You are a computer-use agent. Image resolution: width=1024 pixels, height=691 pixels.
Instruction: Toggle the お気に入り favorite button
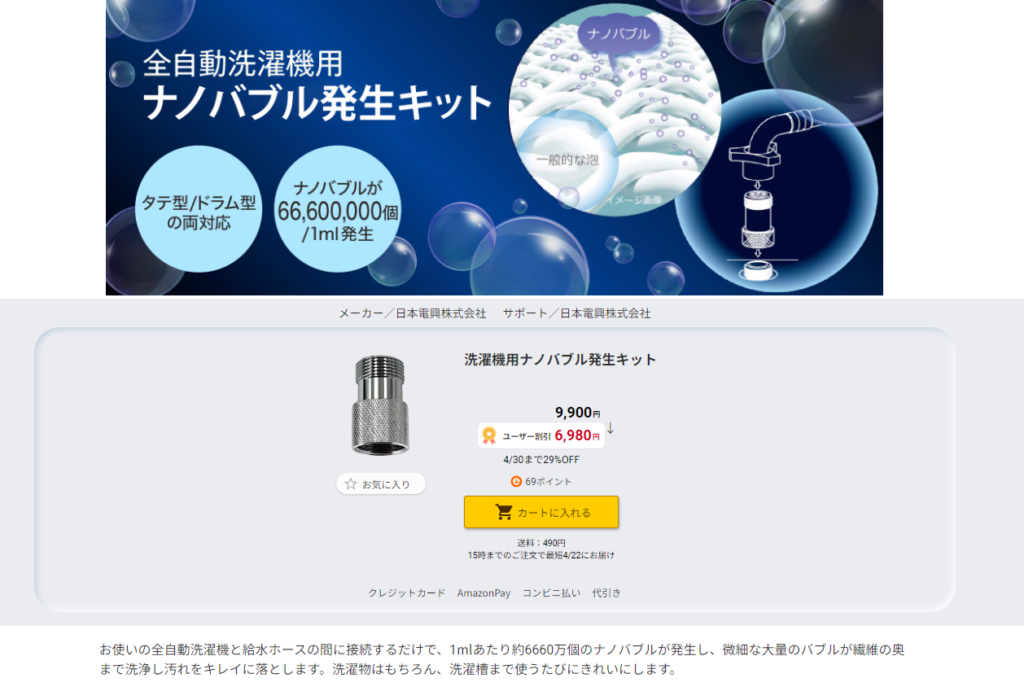[x=381, y=484]
